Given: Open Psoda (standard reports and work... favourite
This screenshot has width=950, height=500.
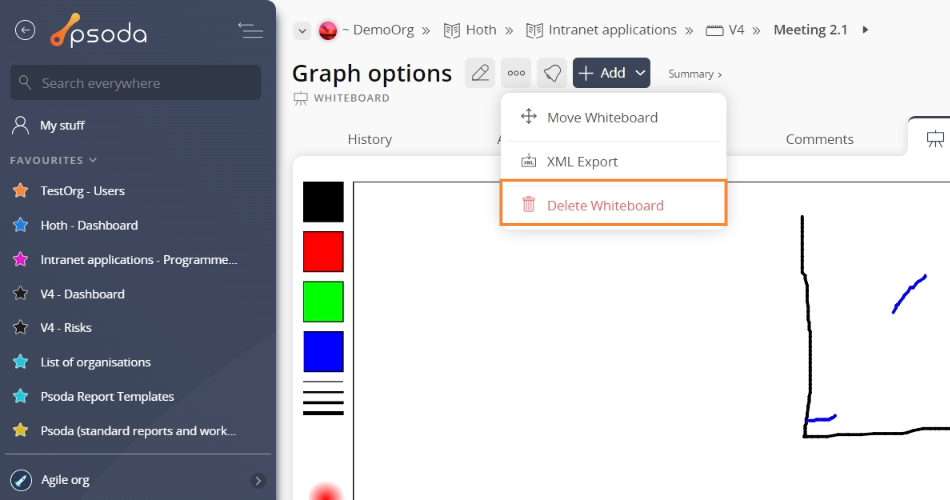Looking at the screenshot, I should (138, 430).
